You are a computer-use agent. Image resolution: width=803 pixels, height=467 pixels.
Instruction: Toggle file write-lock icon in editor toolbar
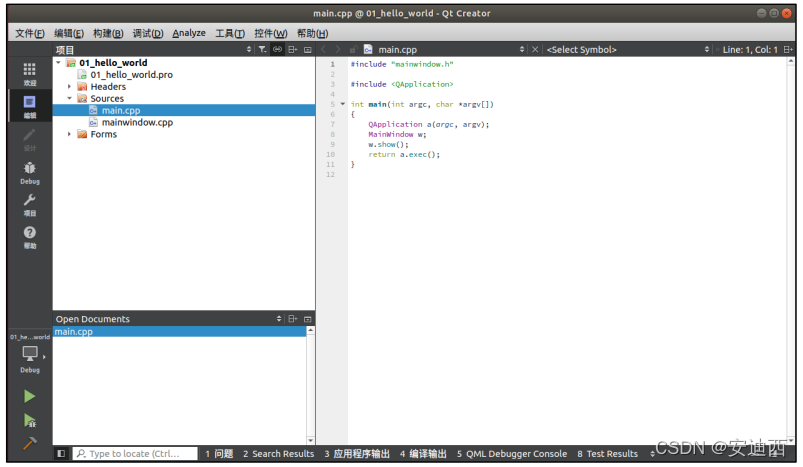point(353,50)
